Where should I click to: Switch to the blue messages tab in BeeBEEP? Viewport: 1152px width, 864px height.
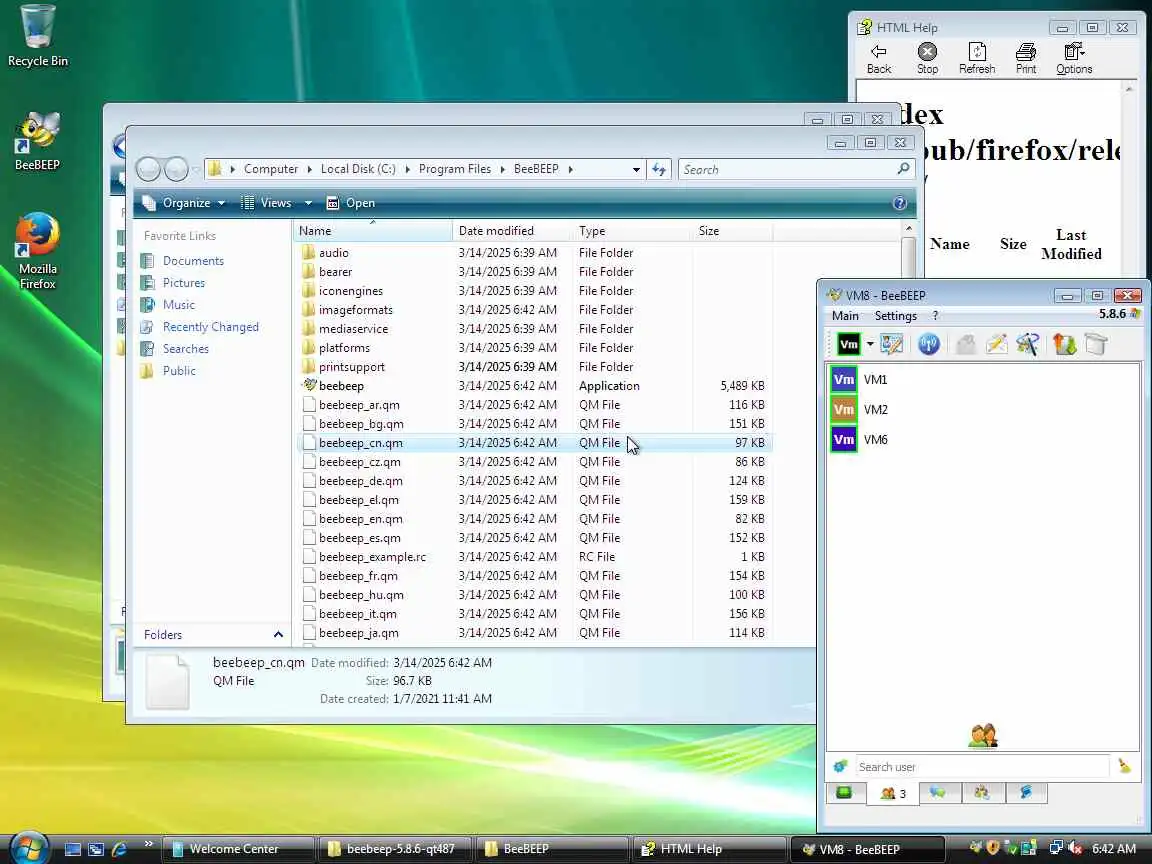point(1026,793)
